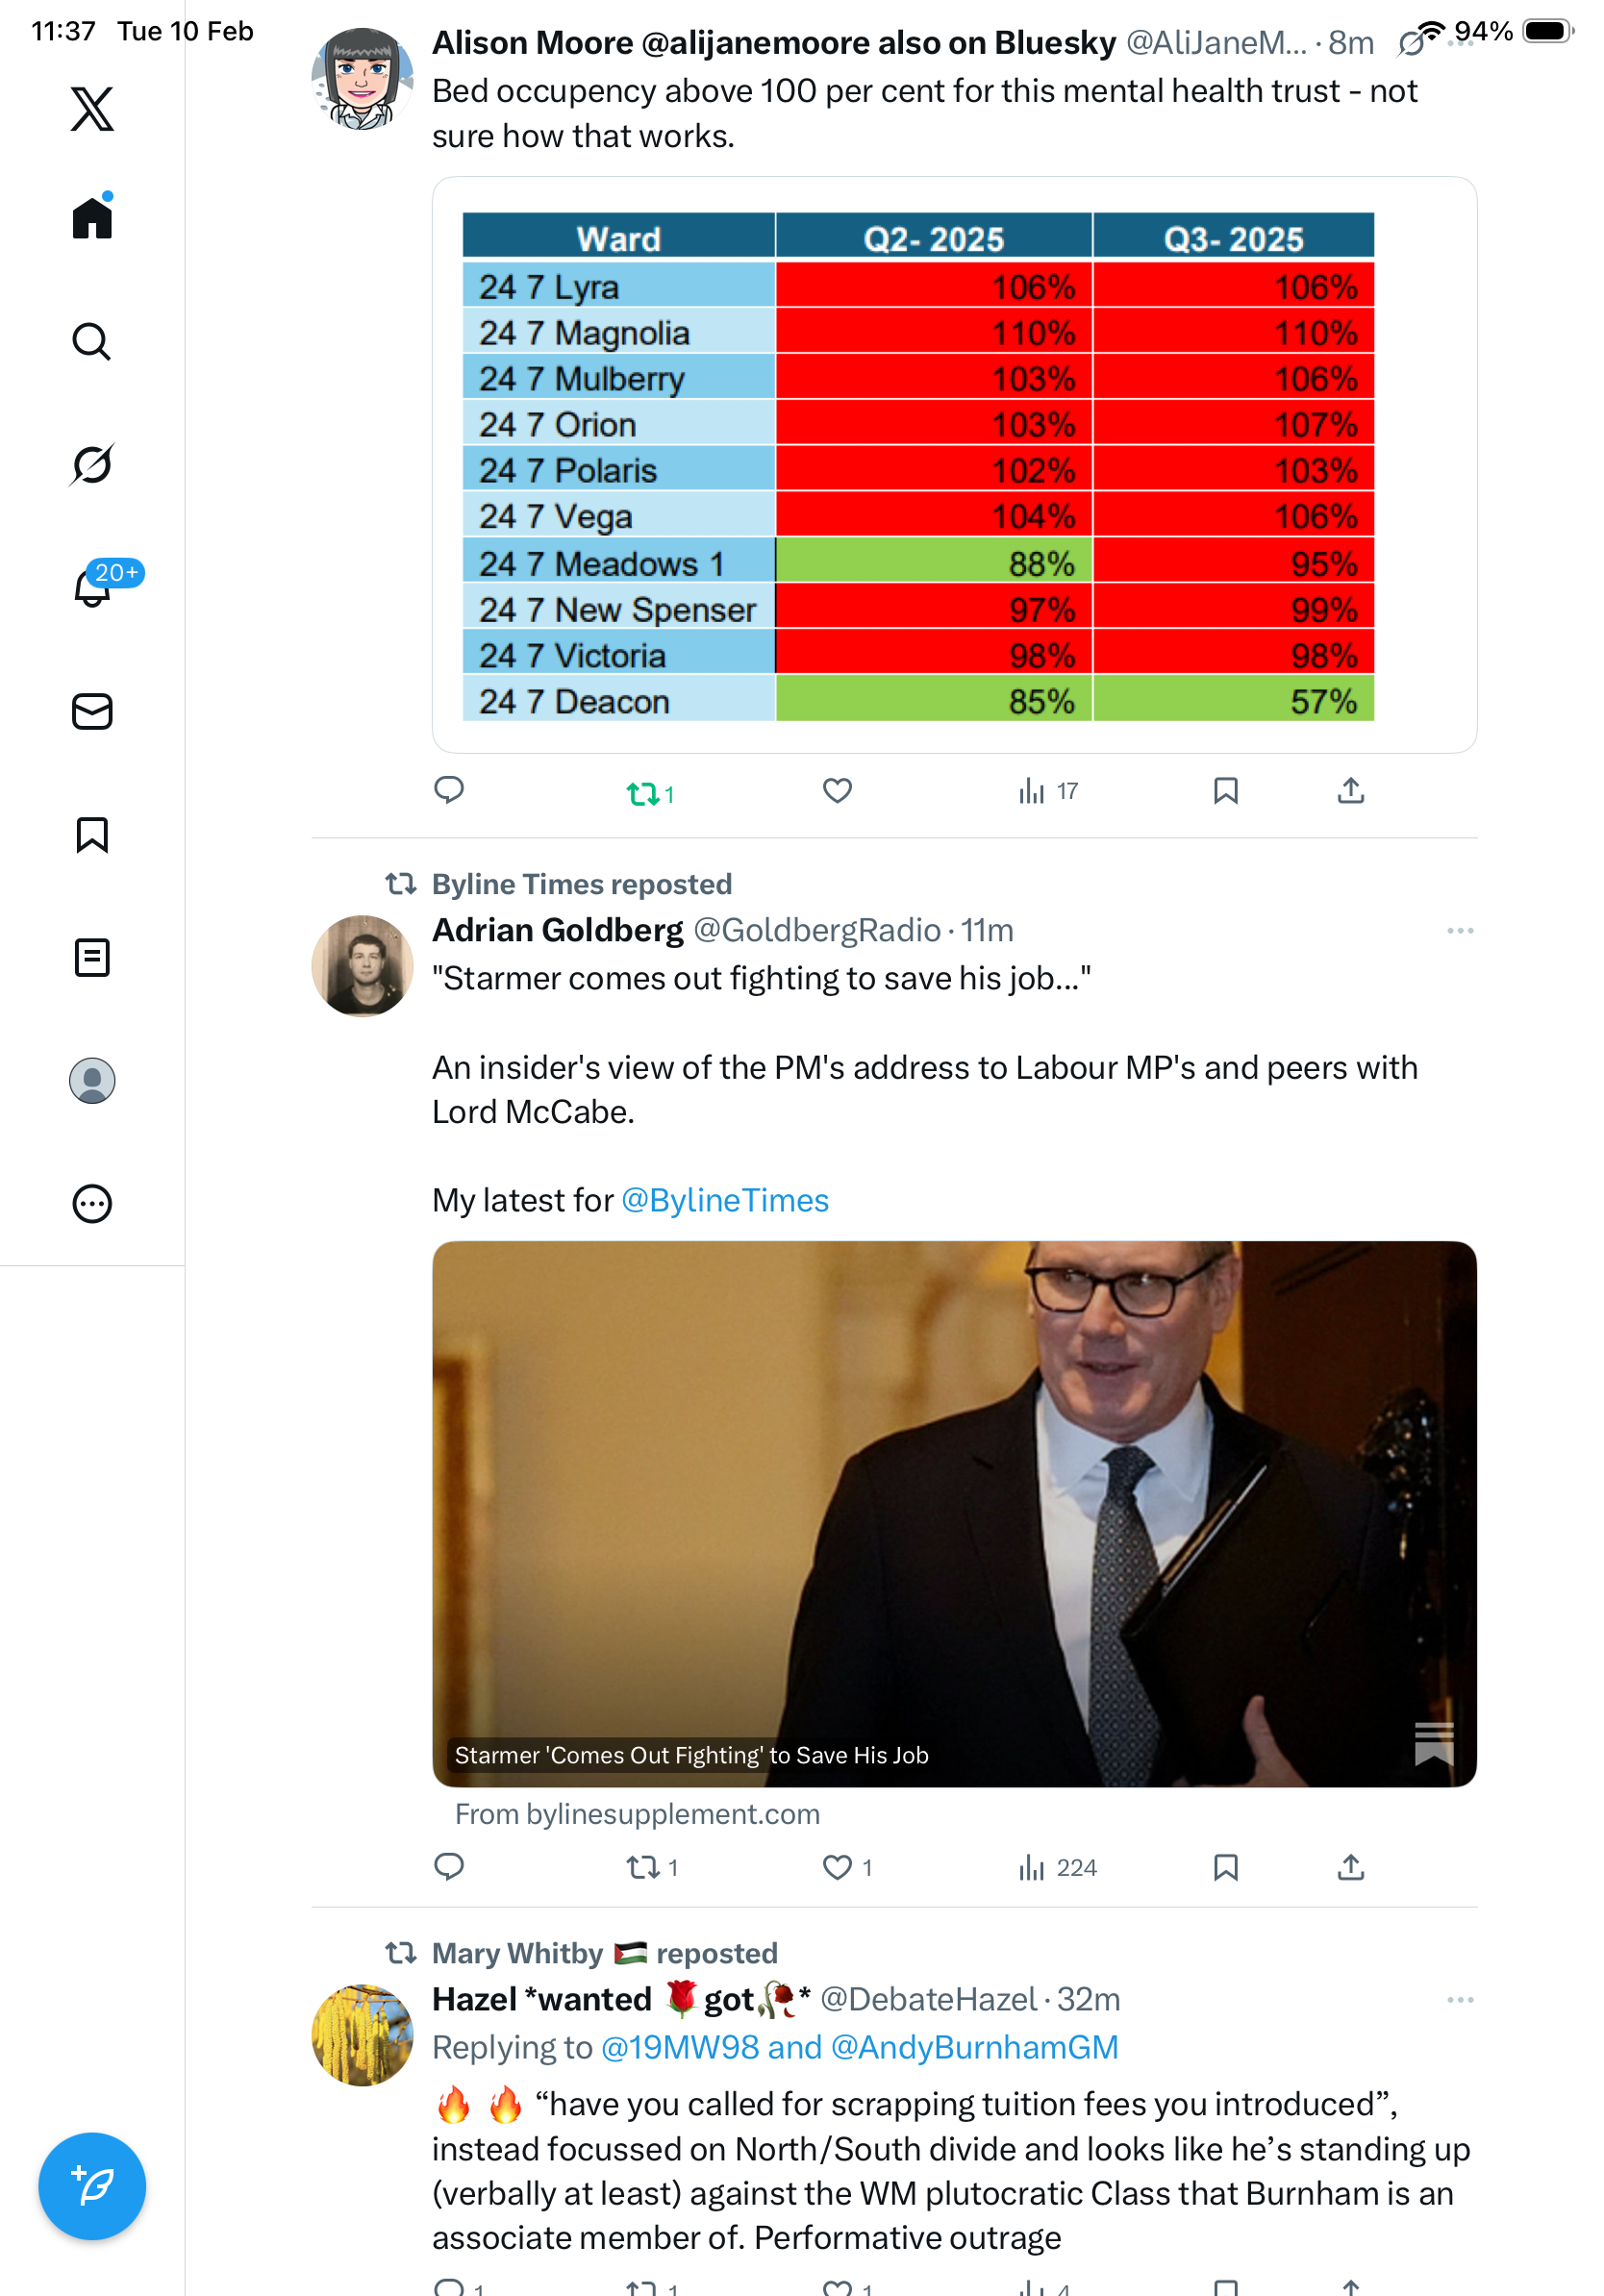1604x2296 pixels.
Task: Open three-dot menu on Hazel's reply
Action: tap(1459, 2000)
